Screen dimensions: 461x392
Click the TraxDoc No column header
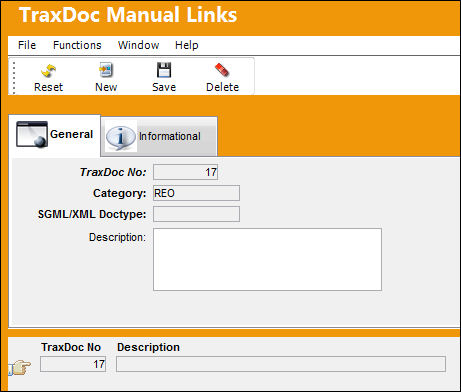[x=71, y=347]
